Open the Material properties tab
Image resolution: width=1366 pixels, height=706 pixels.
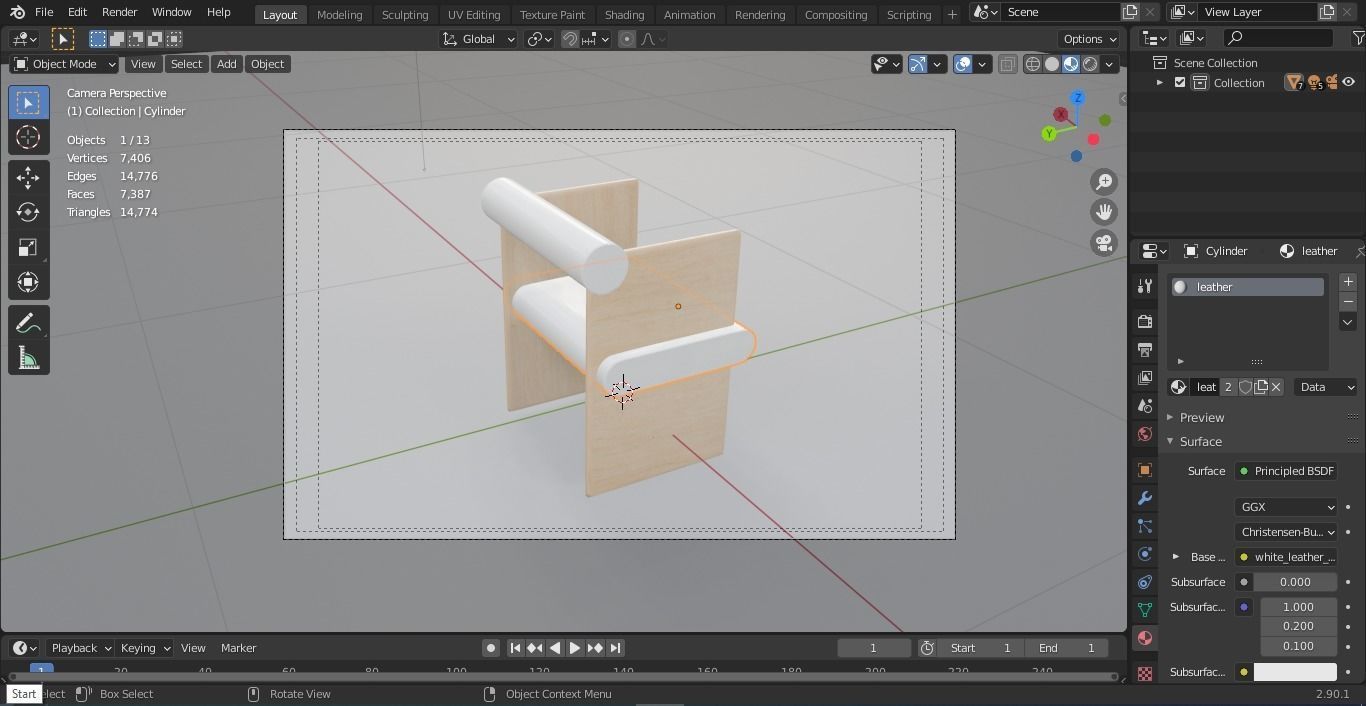(x=1145, y=638)
